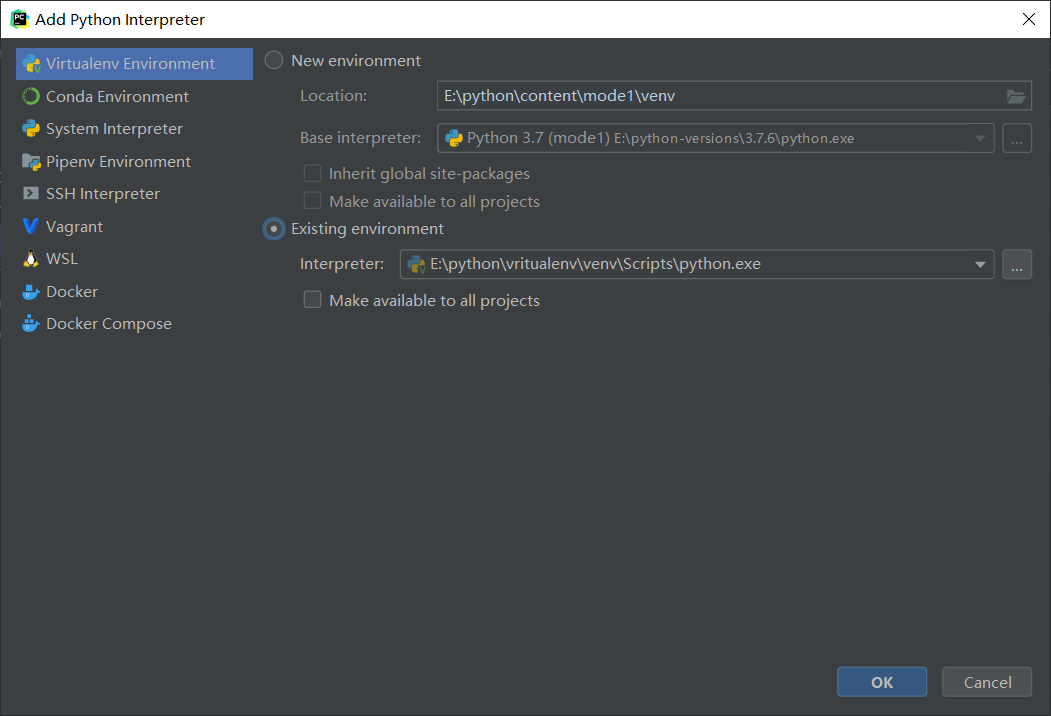This screenshot has height=716, width=1051.
Task: Click the Docker Compose whale icon
Action: coord(31,324)
